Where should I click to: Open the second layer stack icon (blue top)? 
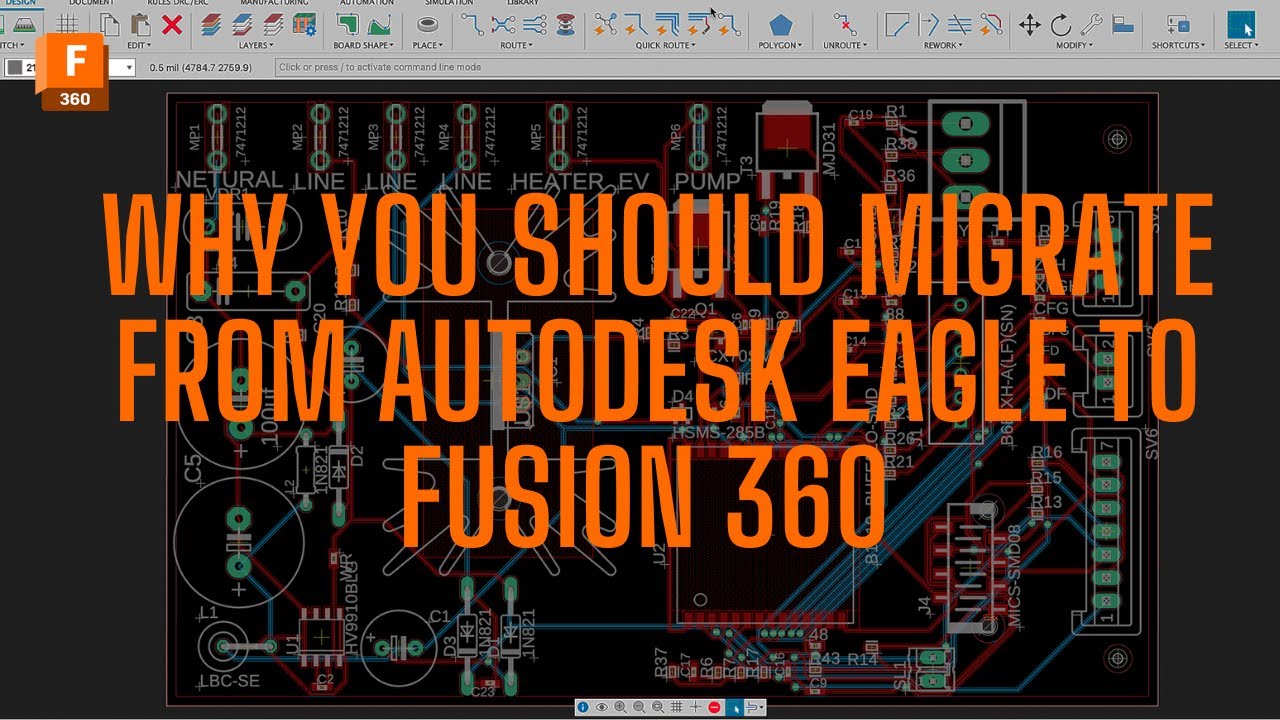244,25
